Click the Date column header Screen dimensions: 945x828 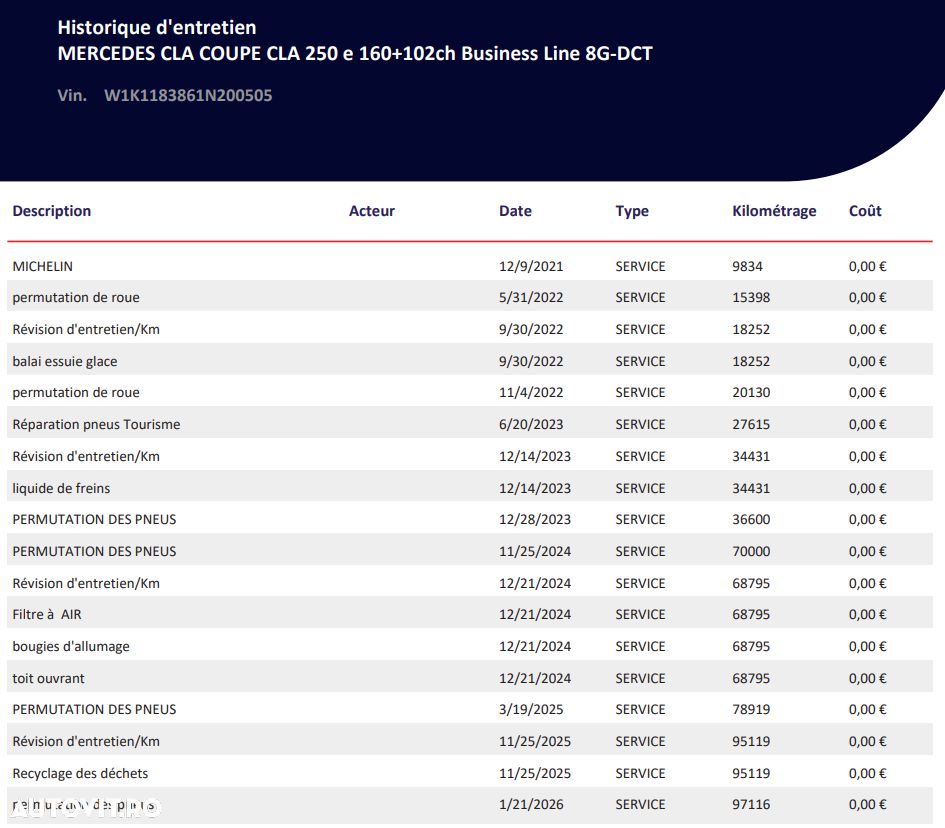click(515, 211)
